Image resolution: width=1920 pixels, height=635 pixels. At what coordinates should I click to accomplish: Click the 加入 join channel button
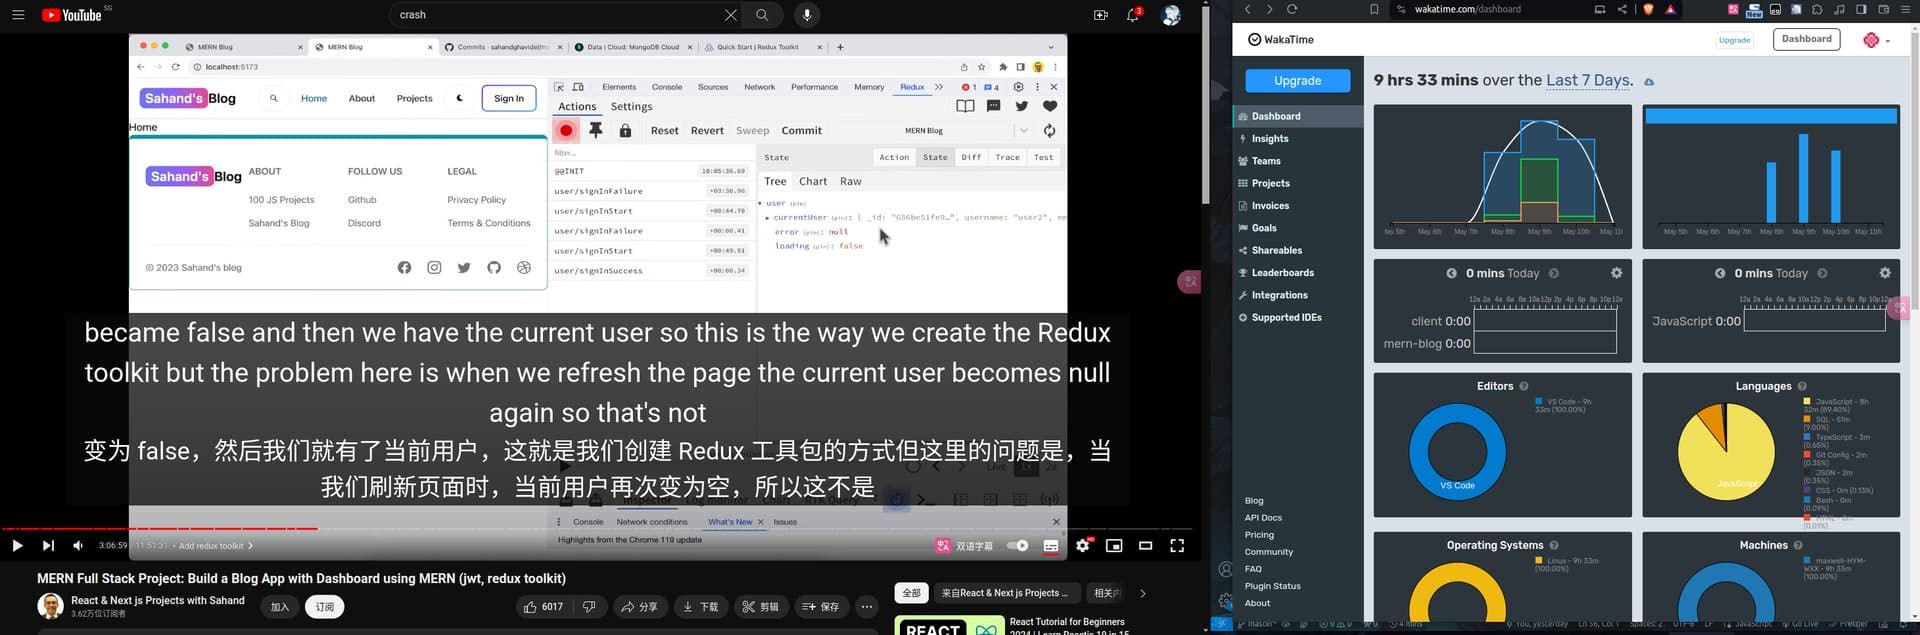(x=280, y=606)
